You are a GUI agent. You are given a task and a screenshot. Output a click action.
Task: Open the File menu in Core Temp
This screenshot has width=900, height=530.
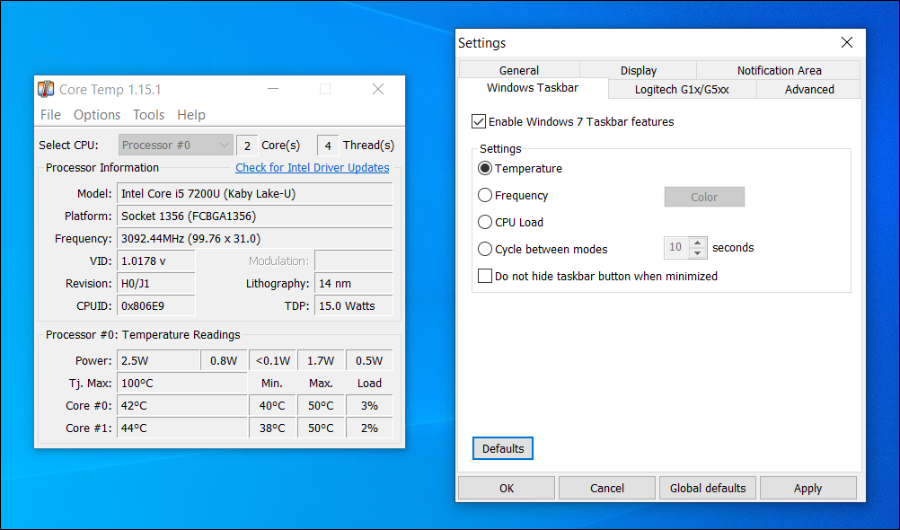[x=51, y=115]
